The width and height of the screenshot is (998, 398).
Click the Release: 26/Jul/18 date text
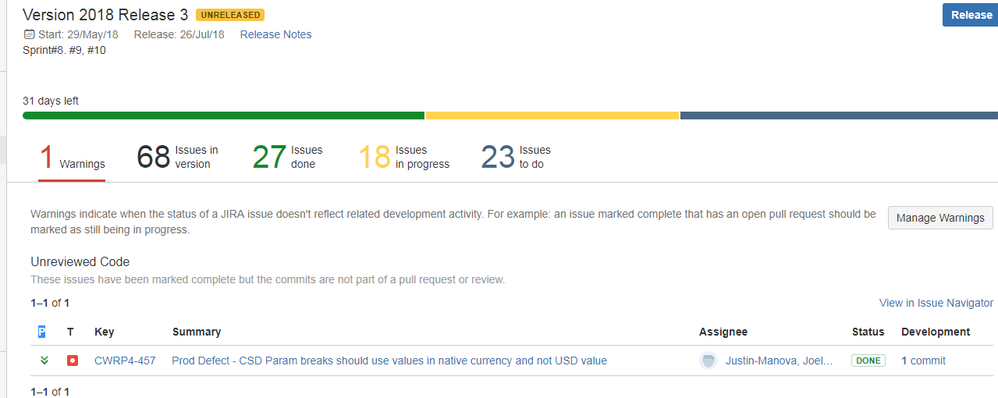coord(179,34)
